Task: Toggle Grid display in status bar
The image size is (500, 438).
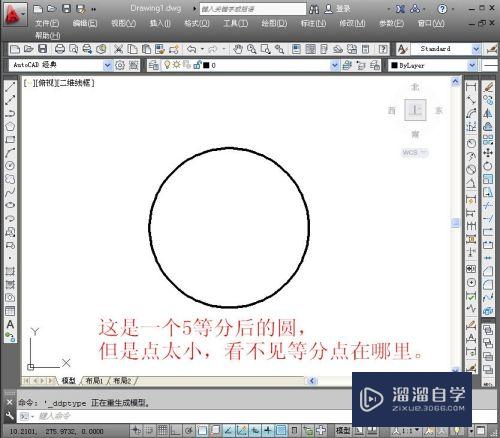Action: (162, 430)
